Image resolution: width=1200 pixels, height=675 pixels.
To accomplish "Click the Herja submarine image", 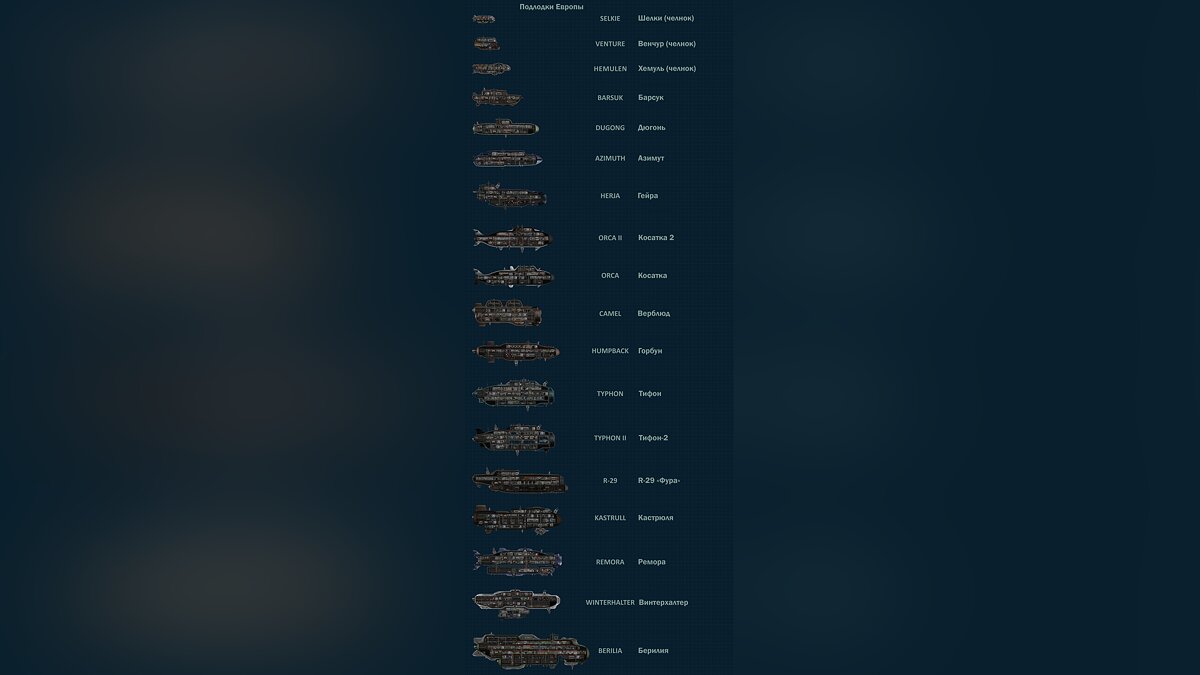I will (x=510, y=195).
